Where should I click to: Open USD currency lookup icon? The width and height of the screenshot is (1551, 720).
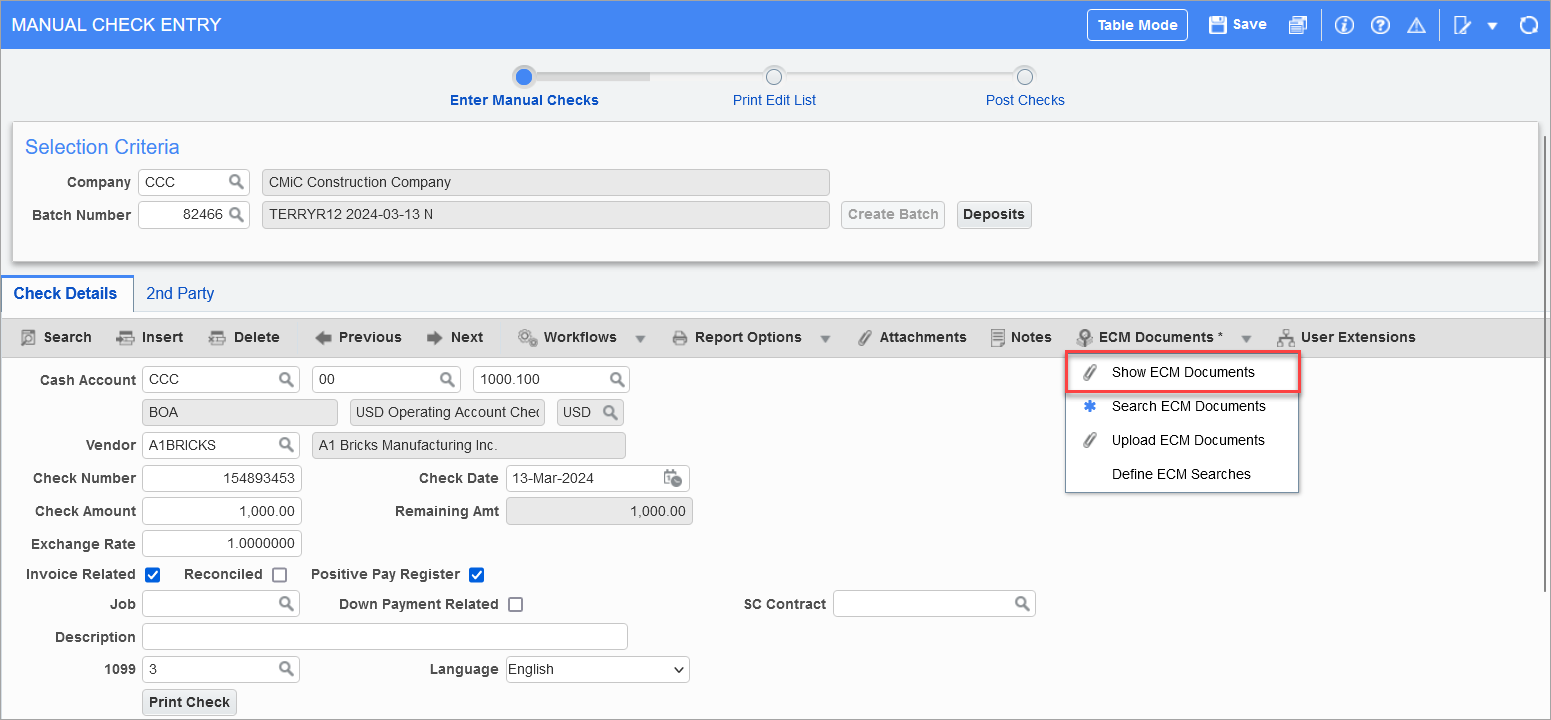(x=608, y=412)
